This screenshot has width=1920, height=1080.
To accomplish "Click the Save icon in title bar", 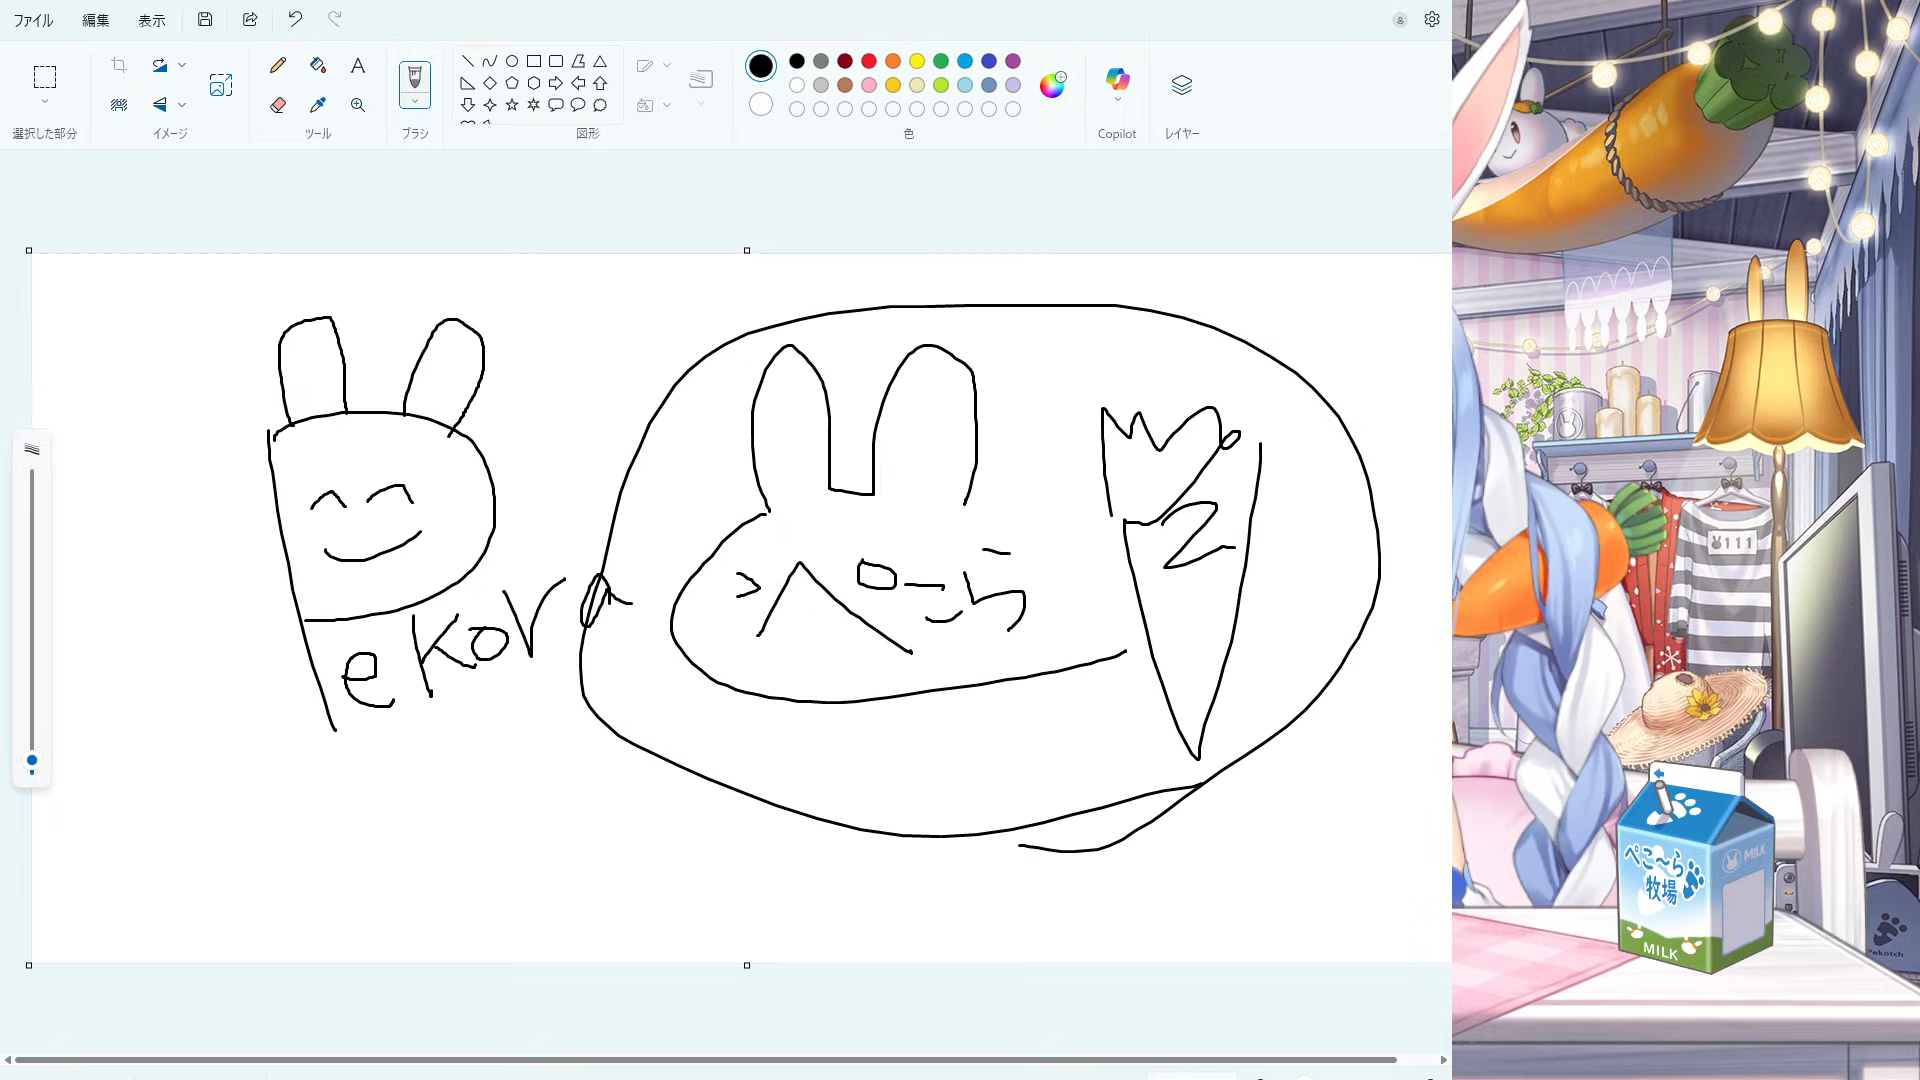I will (x=205, y=19).
